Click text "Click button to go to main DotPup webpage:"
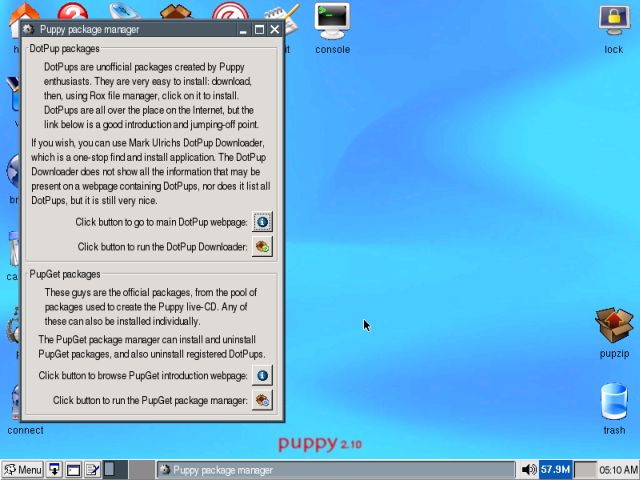This screenshot has width=640, height=480. pyautogui.click(x=161, y=222)
